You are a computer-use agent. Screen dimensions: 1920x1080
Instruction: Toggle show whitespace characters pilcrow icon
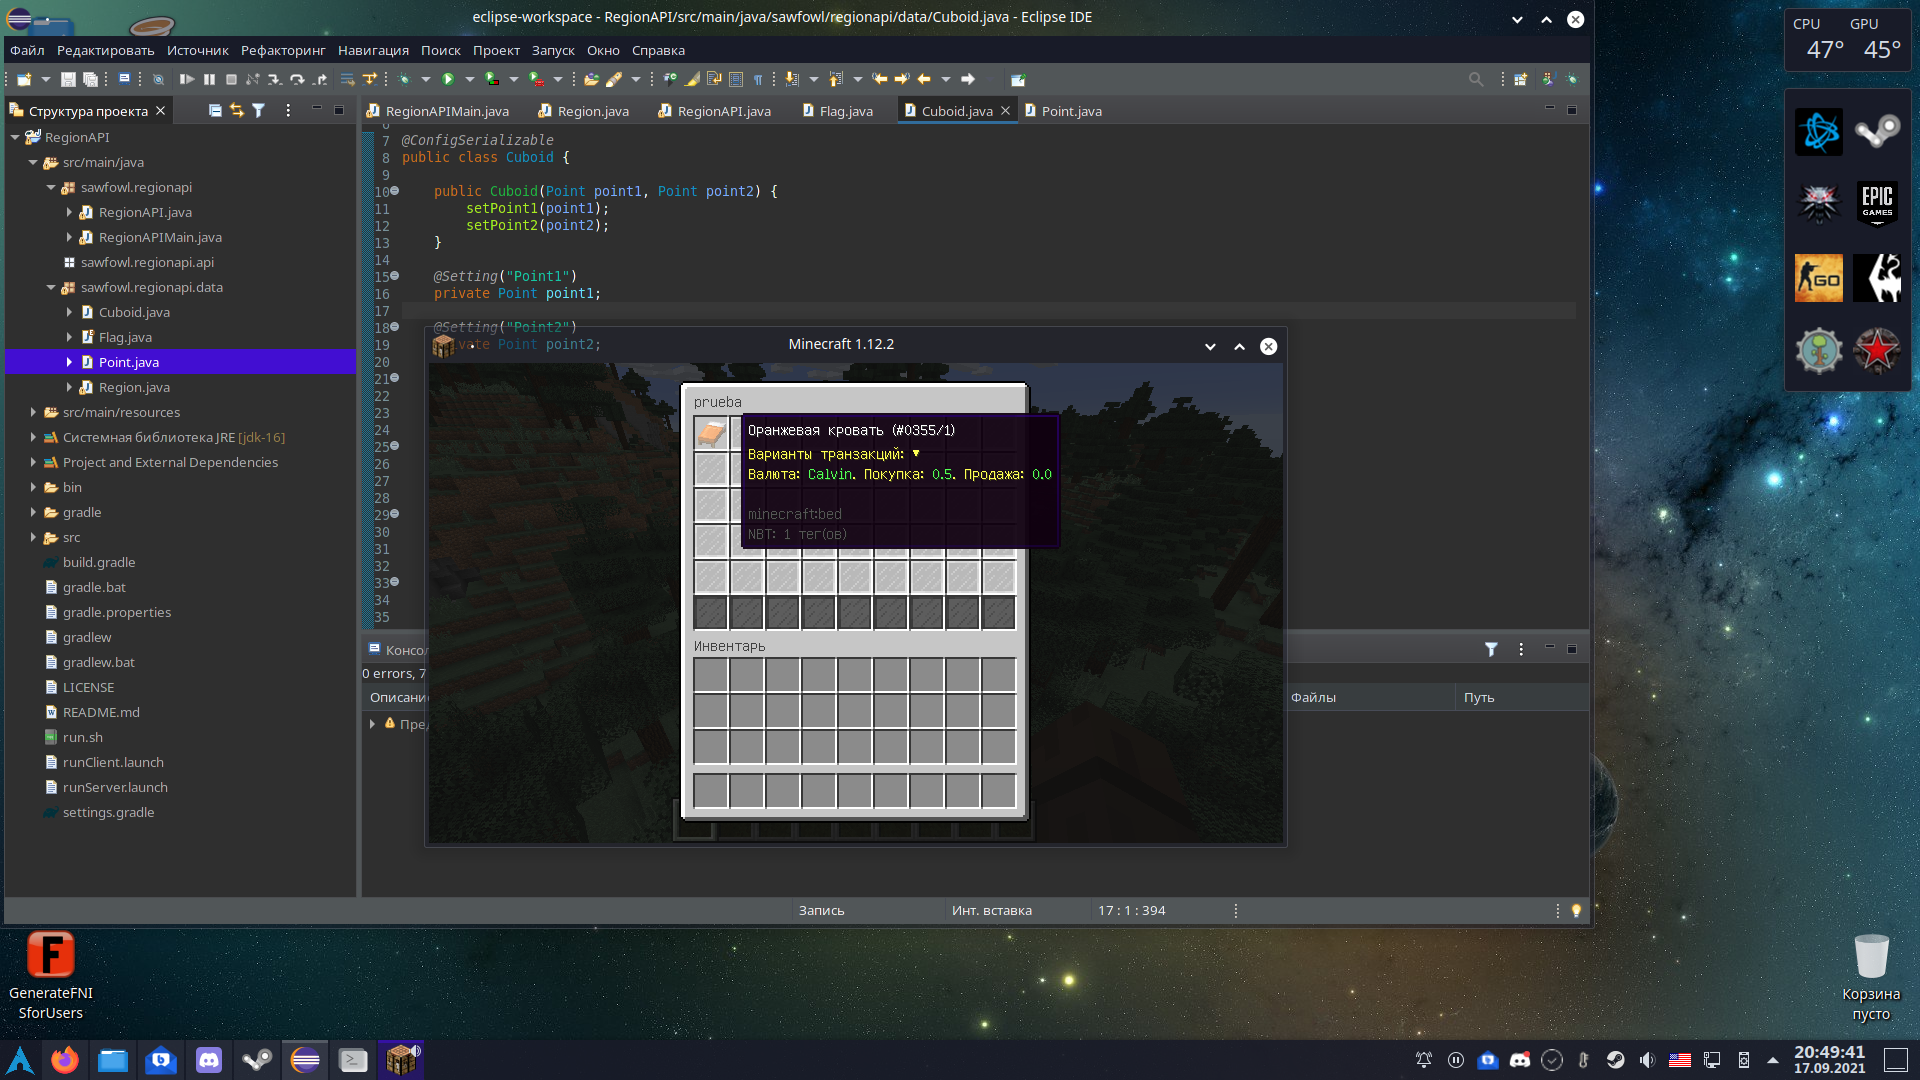758,79
